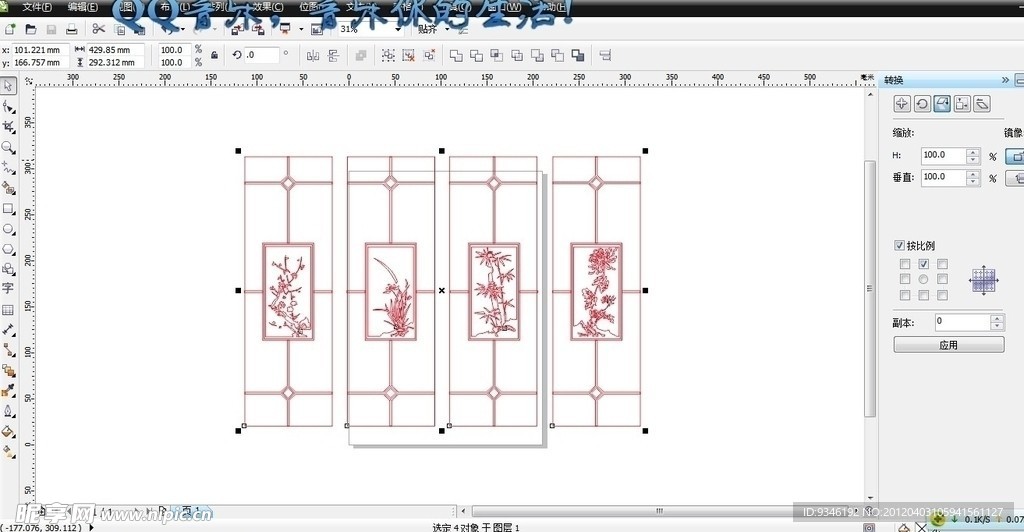Screen dimensions: 1024x532
Task: Select the Rectangle tool in toolbox
Action: 8,209
